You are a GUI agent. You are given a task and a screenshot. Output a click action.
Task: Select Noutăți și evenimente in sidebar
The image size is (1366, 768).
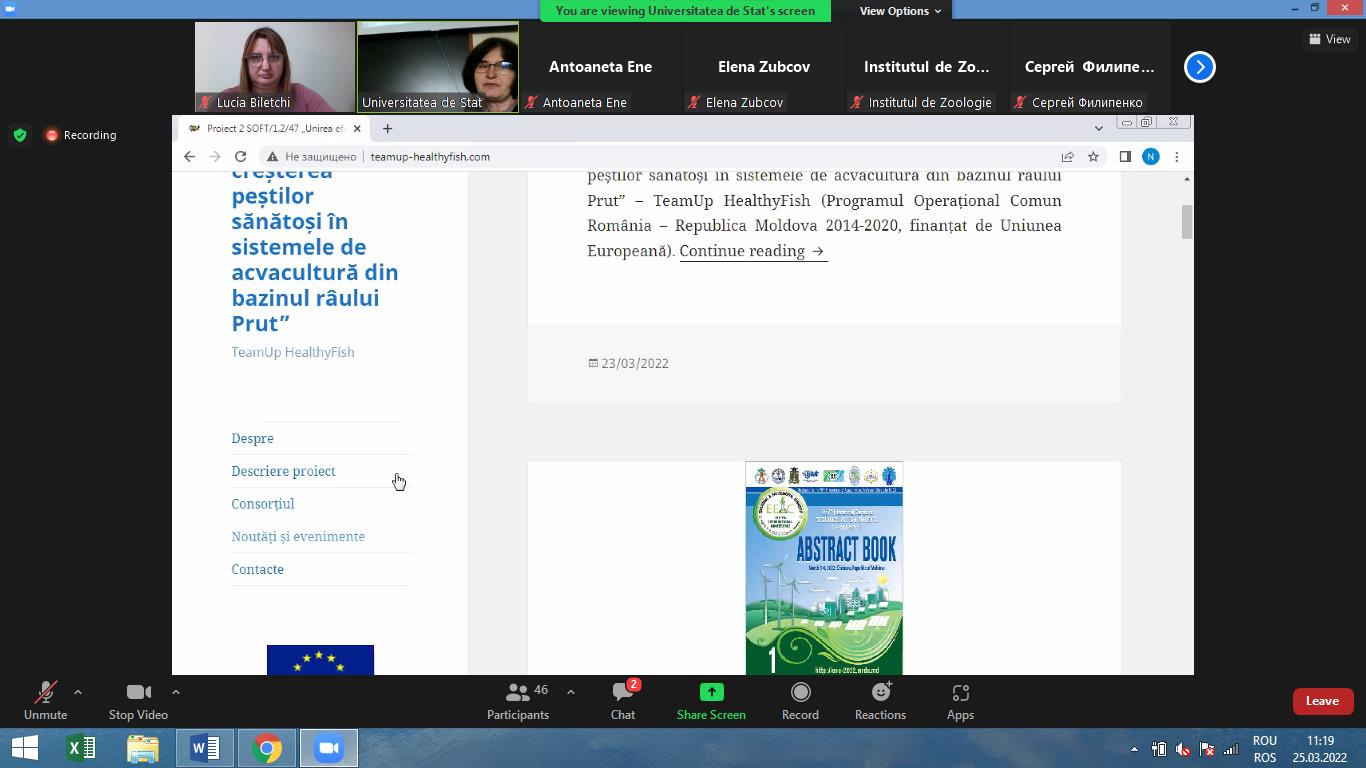(x=298, y=536)
